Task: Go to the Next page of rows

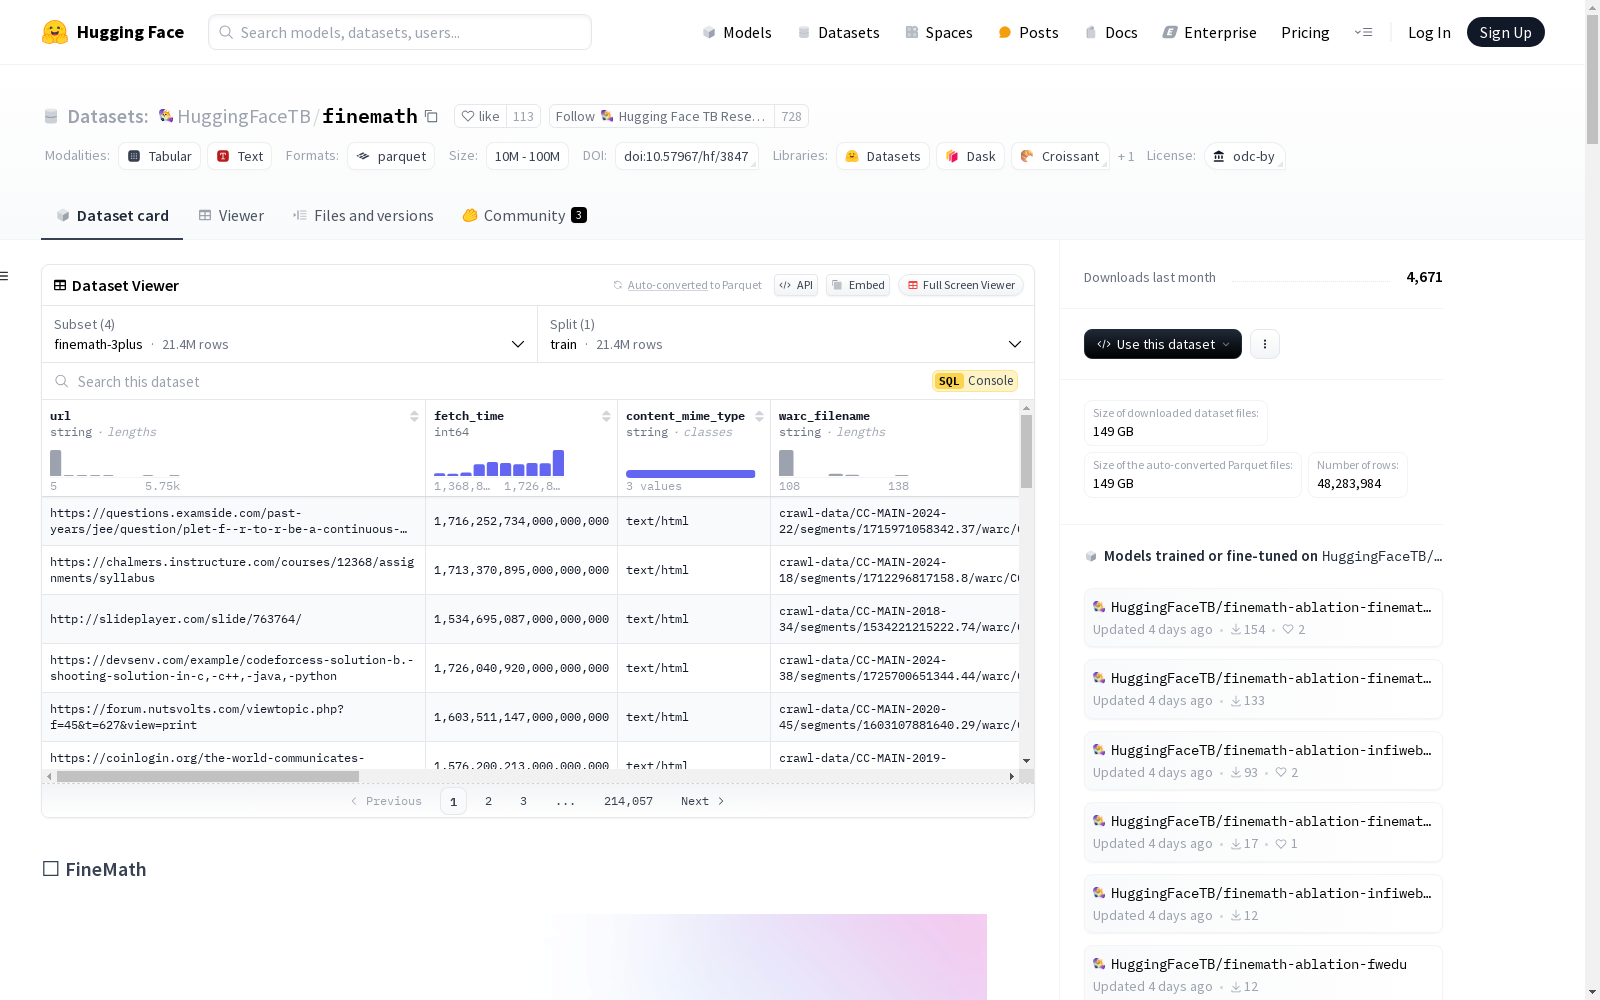Action: click(x=702, y=801)
